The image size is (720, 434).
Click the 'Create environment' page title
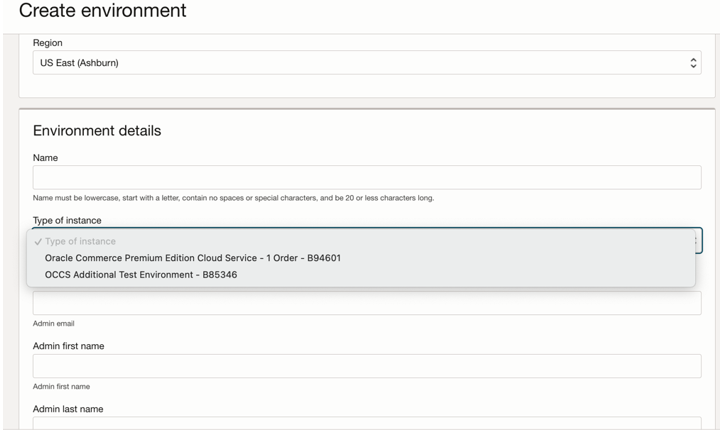point(102,11)
